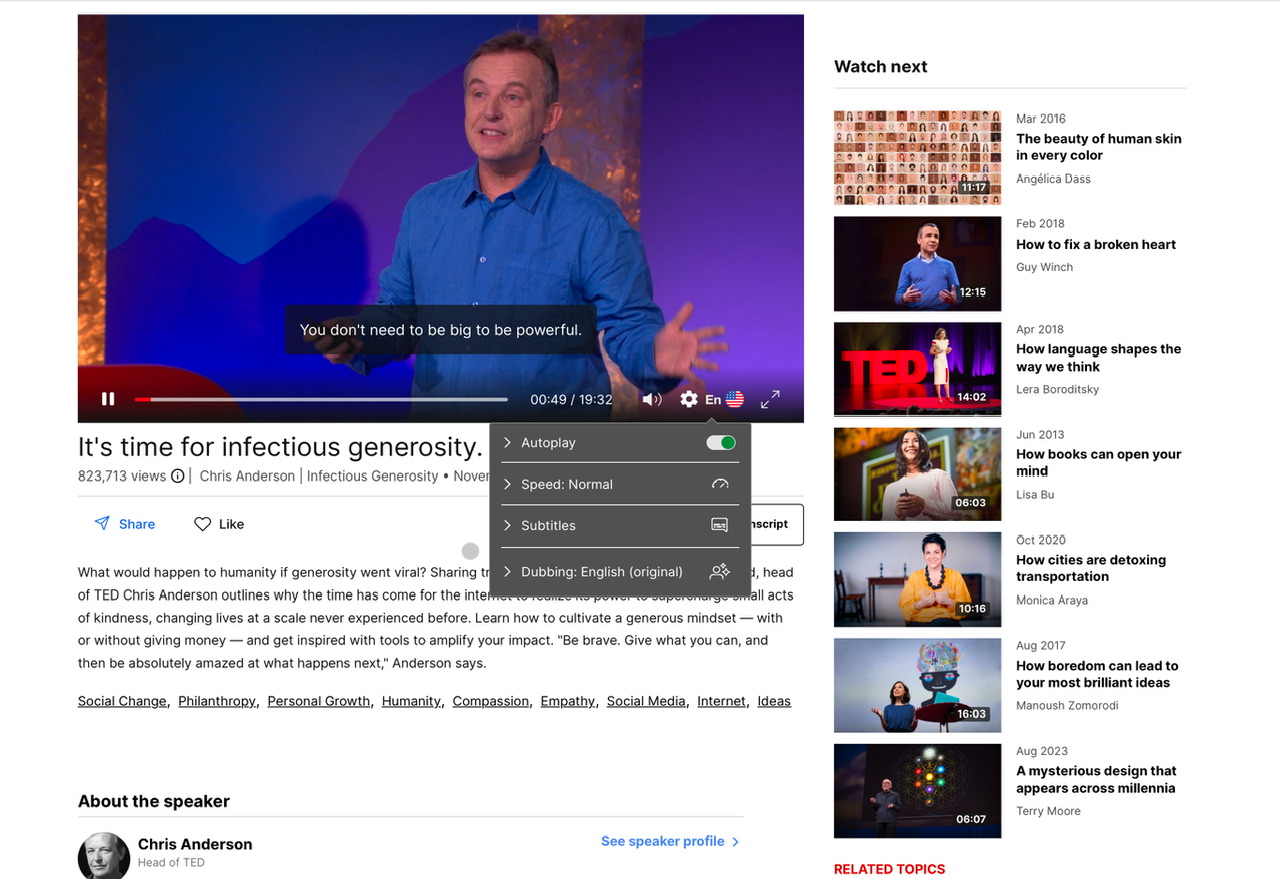Click the dubbing person icon

(719, 572)
